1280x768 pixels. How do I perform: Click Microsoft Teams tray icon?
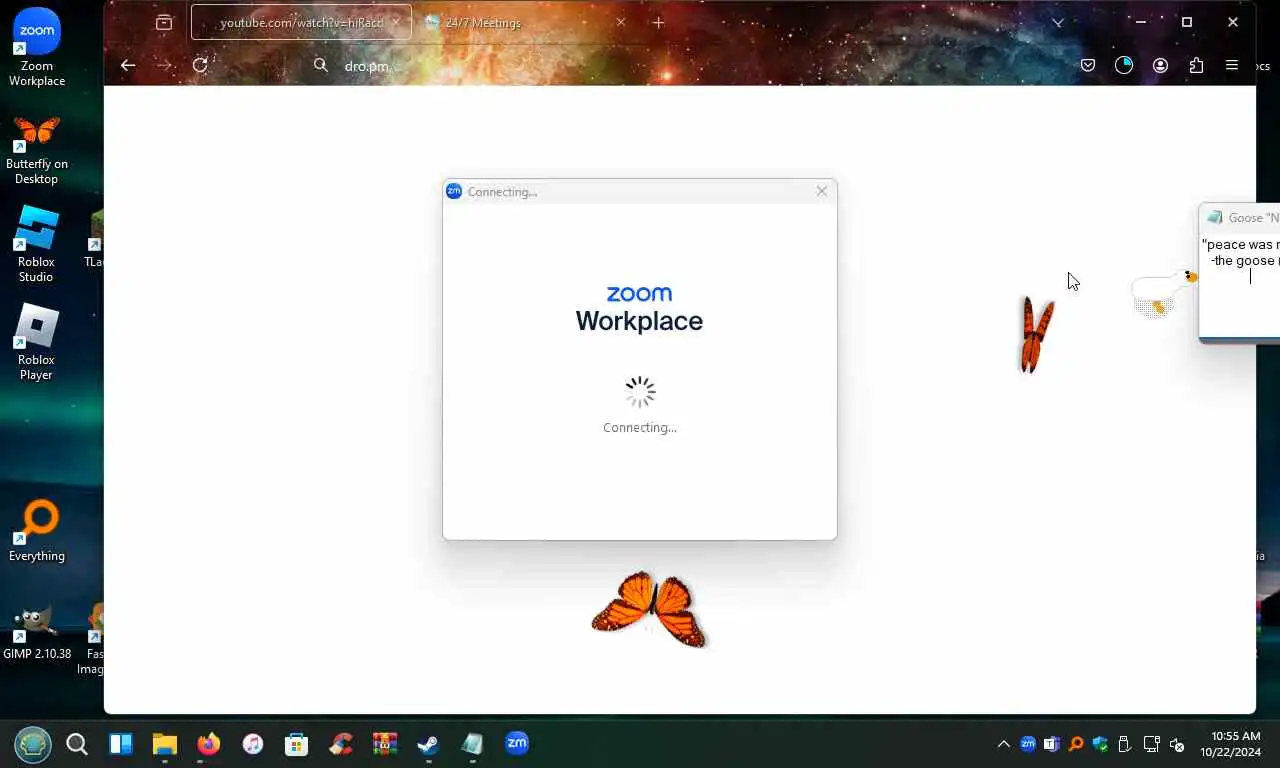pyautogui.click(x=1052, y=744)
